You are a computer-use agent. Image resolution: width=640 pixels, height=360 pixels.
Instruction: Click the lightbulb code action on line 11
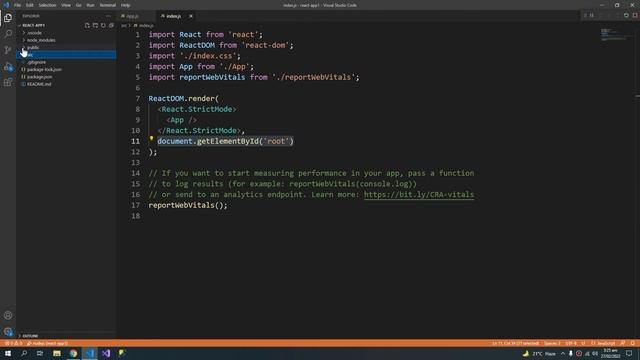pyautogui.click(x=151, y=139)
